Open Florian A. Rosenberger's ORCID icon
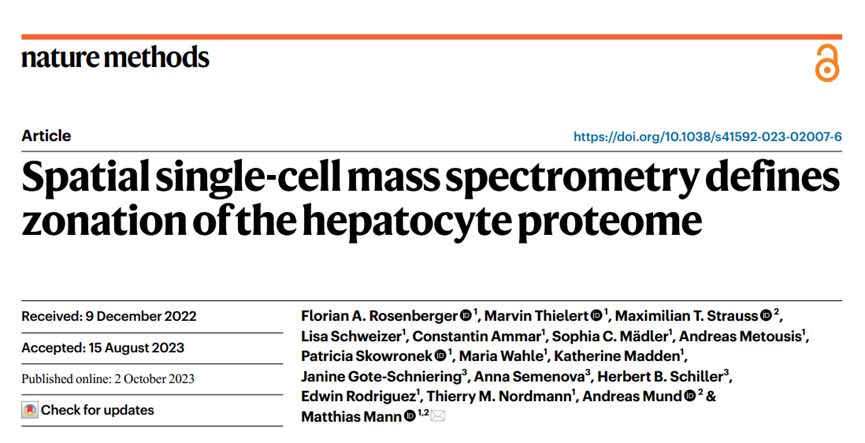The height and width of the screenshot is (443, 865). [x=466, y=316]
